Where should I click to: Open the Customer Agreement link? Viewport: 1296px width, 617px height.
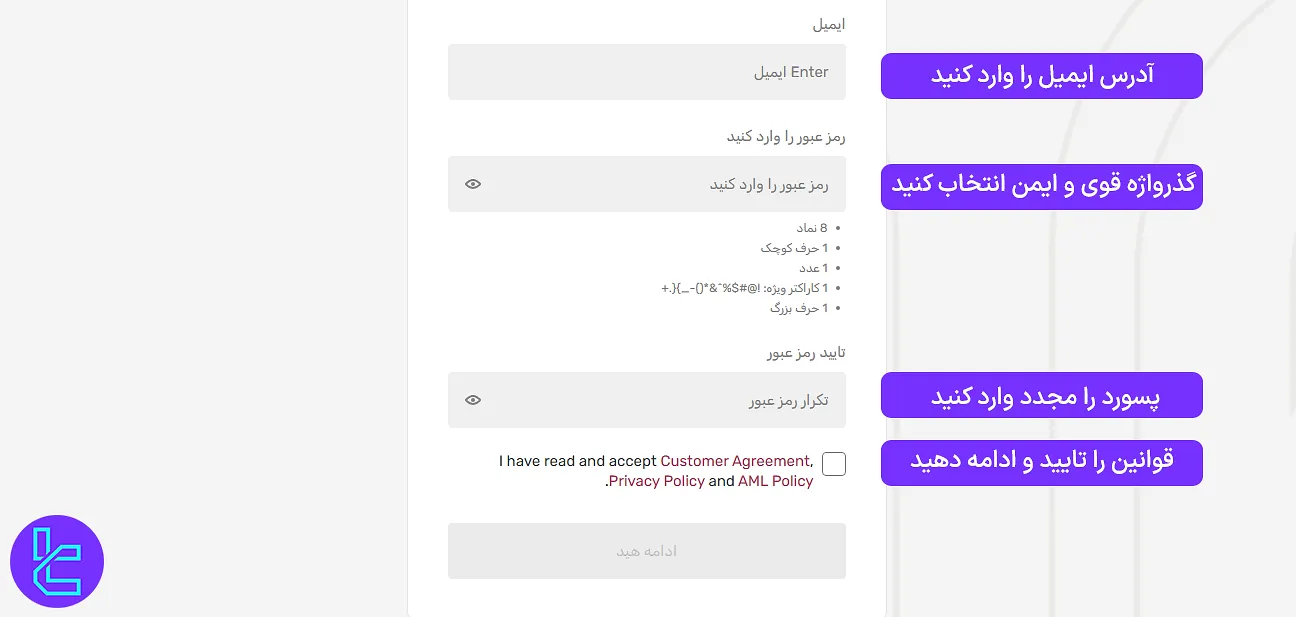click(735, 461)
